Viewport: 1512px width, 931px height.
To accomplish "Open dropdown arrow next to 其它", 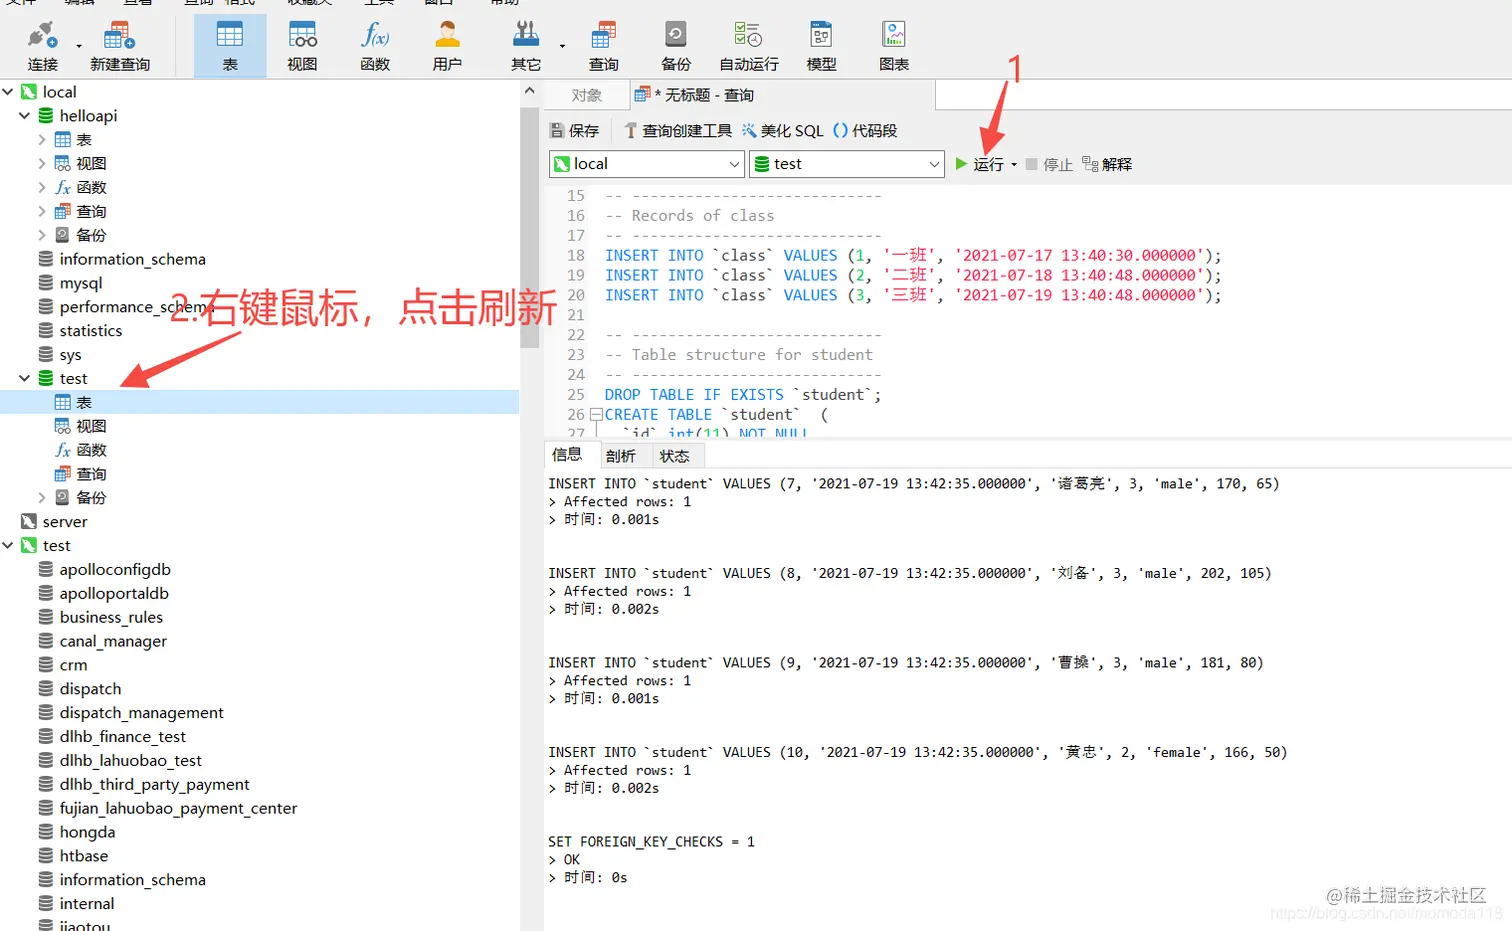I will coord(562,46).
